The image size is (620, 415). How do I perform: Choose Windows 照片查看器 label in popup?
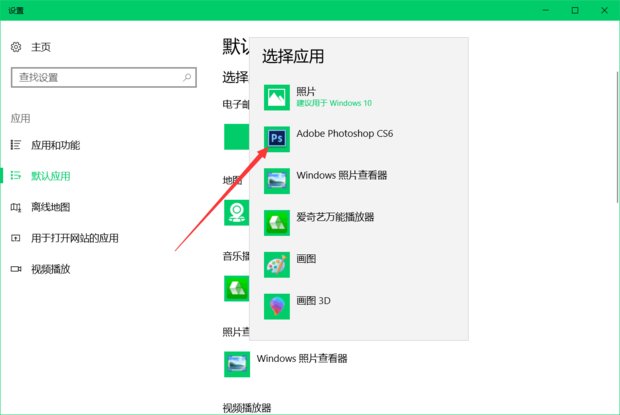pyautogui.click(x=342, y=175)
